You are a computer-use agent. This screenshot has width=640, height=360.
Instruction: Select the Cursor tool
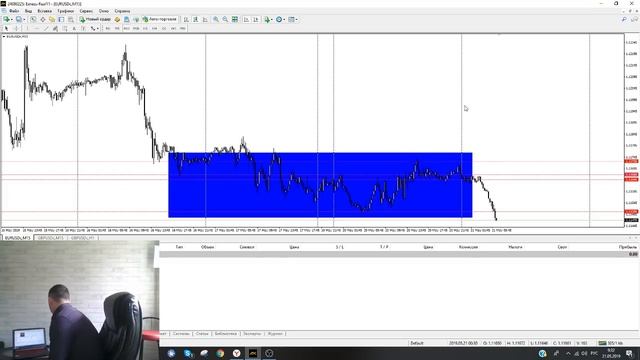pos(7,29)
